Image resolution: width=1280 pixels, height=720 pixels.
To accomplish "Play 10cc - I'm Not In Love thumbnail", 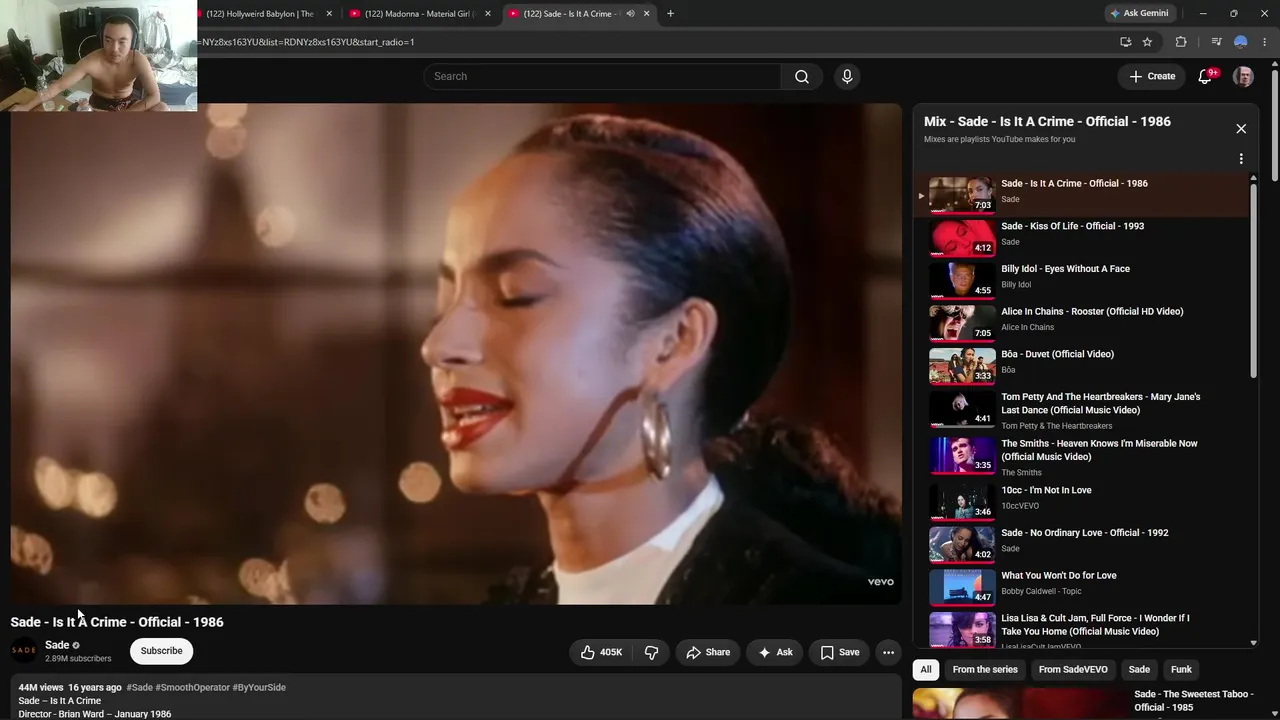I will pyautogui.click(x=963, y=502).
